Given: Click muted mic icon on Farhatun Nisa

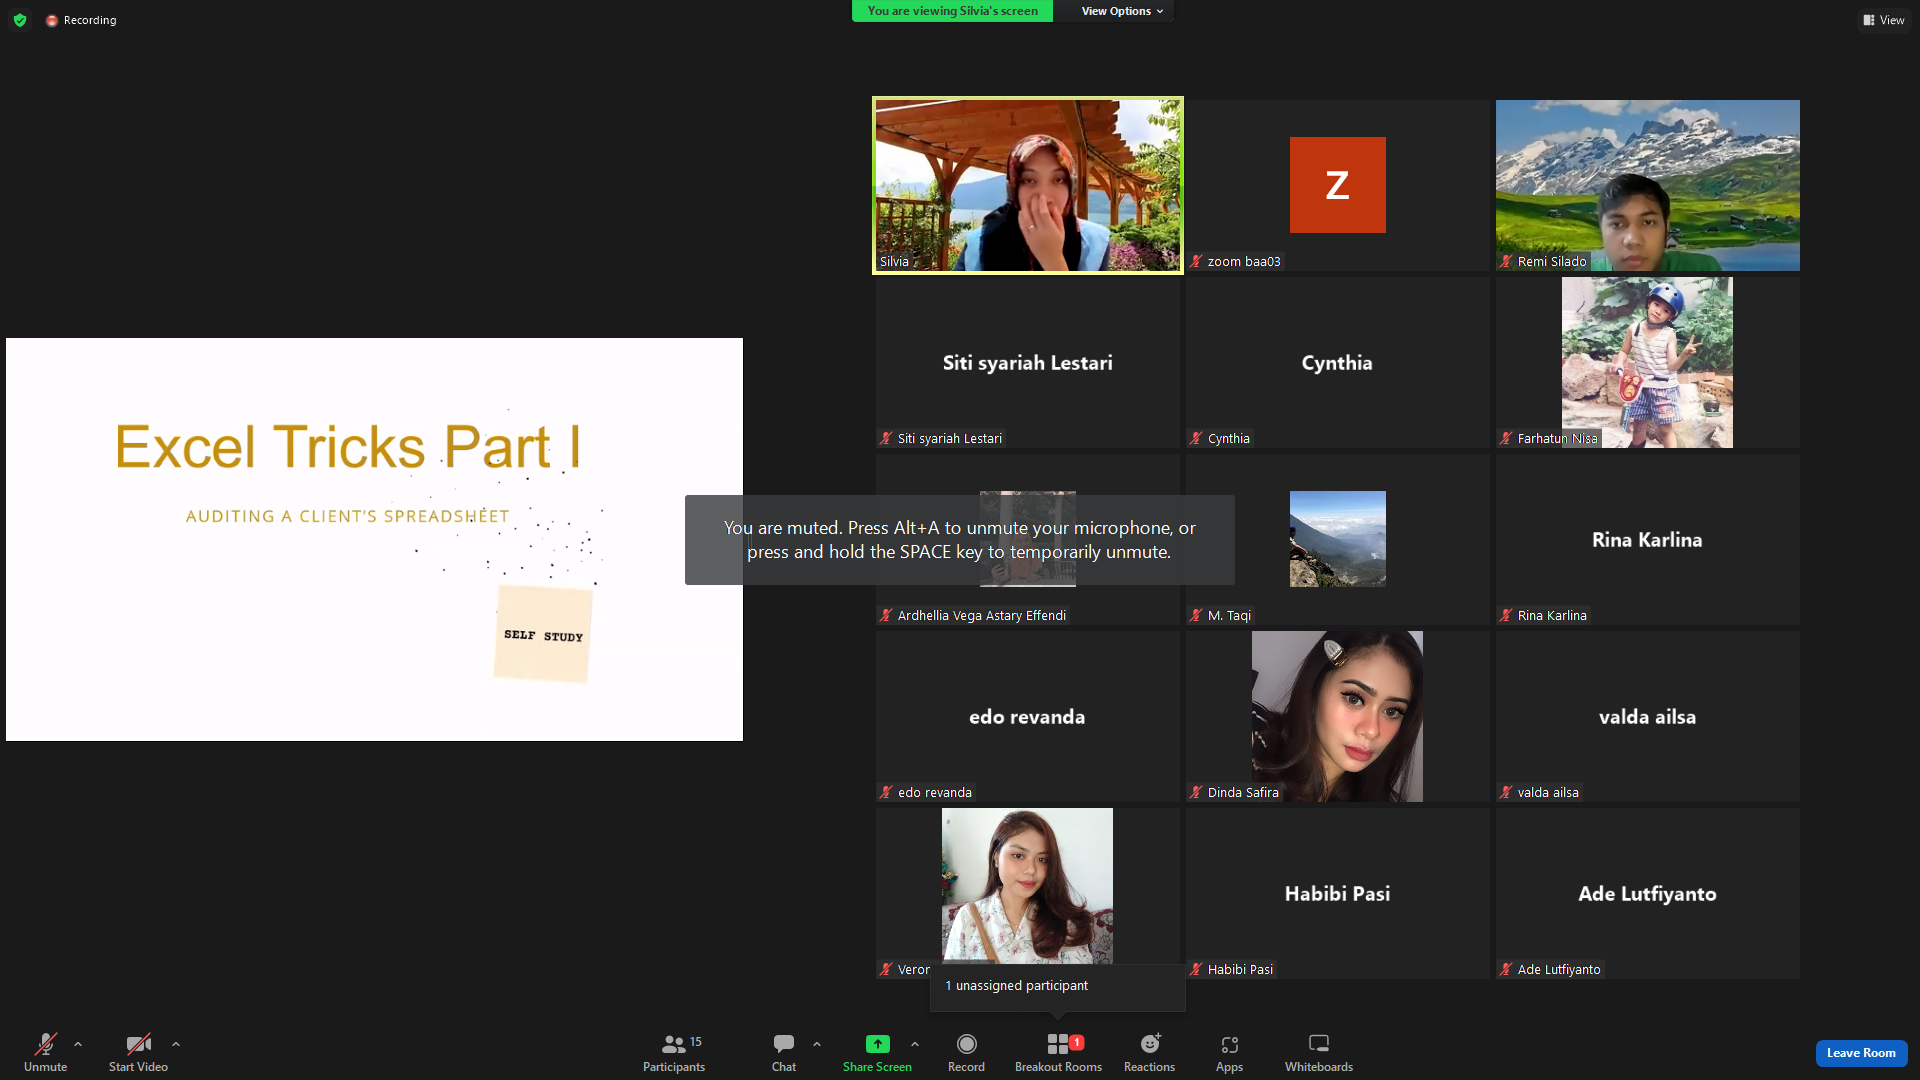Looking at the screenshot, I should point(1506,439).
